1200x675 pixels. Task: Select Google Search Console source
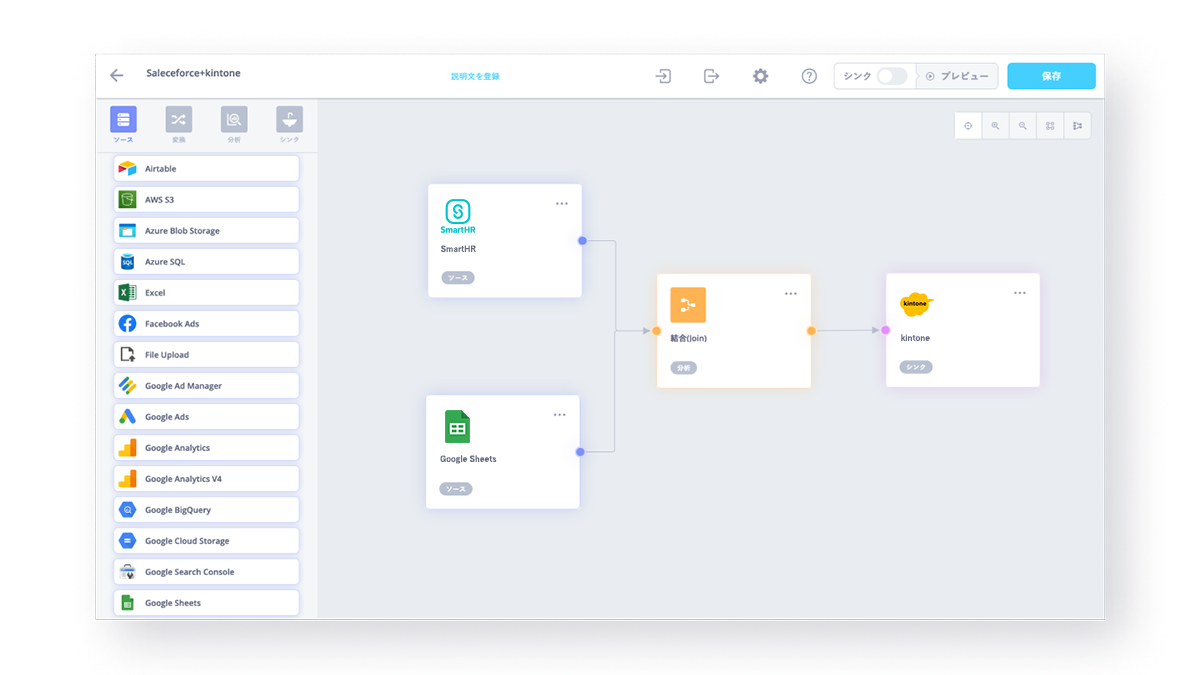coord(206,571)
